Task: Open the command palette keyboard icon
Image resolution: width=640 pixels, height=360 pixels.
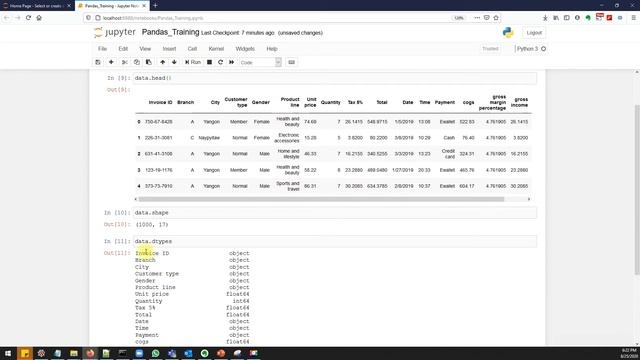Action: tap(291, 62)
